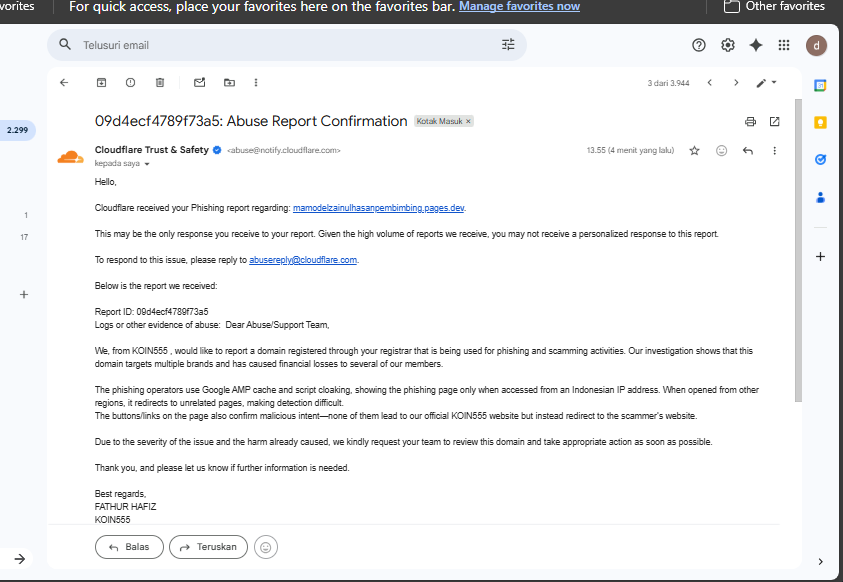
Task: Click the Telusuri email search field
Action: pyautogui.click(x=287, y=45)
